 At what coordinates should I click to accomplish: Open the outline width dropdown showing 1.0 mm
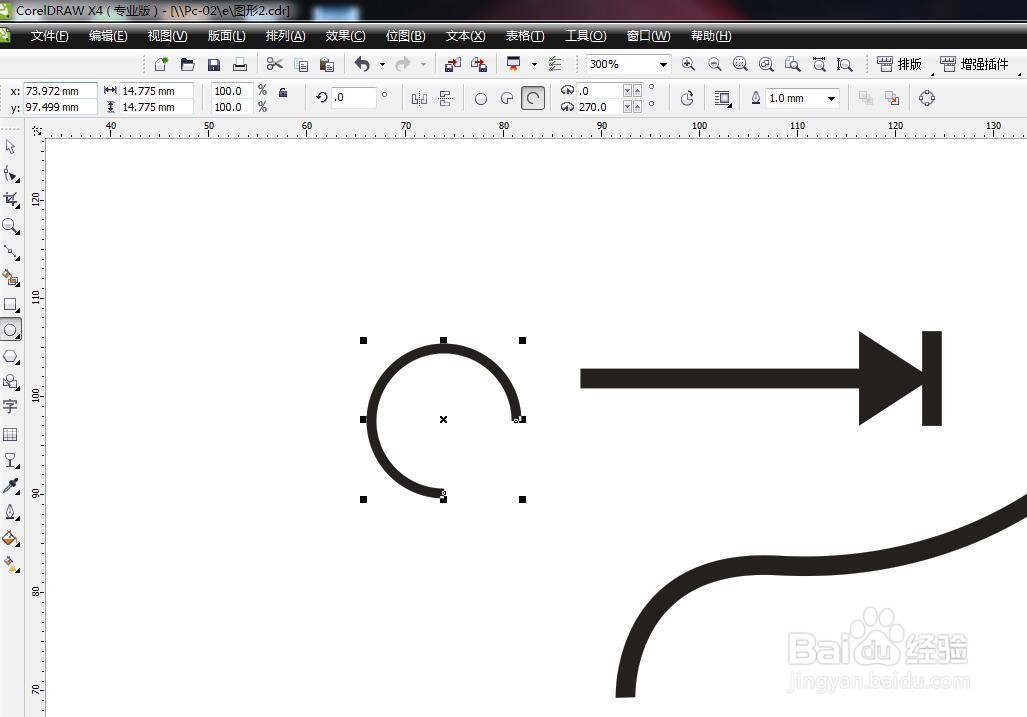pyautogui.click(x=831, y=98)
